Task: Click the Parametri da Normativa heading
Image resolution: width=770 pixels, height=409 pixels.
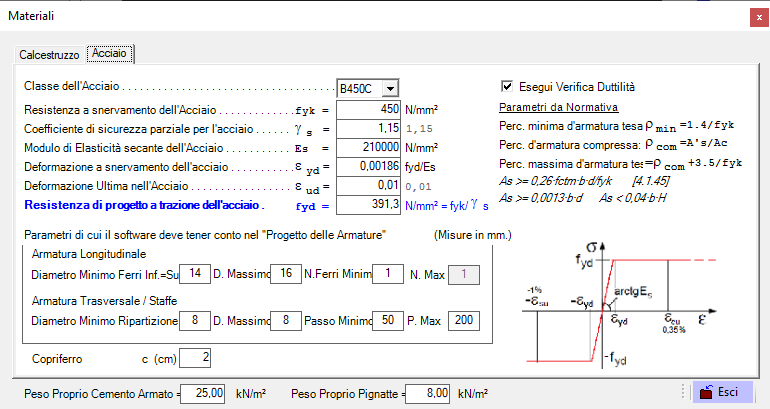Action: [x=558, y=107]
